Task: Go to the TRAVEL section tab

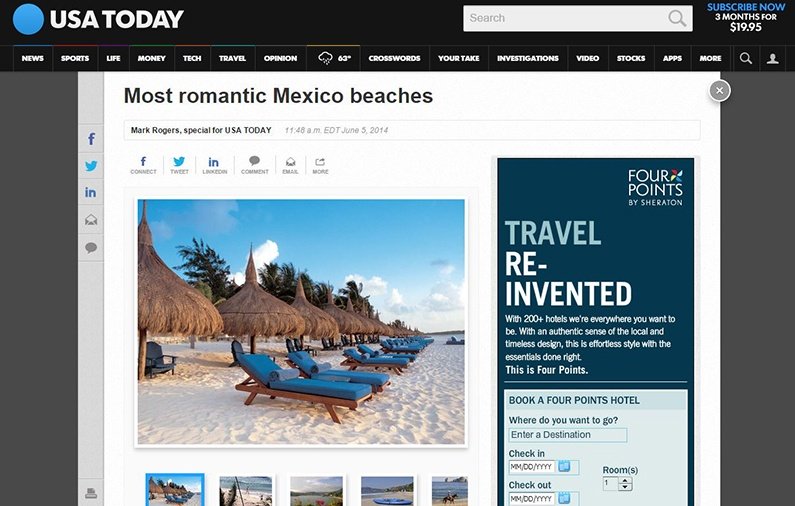Action: (232, 58)
